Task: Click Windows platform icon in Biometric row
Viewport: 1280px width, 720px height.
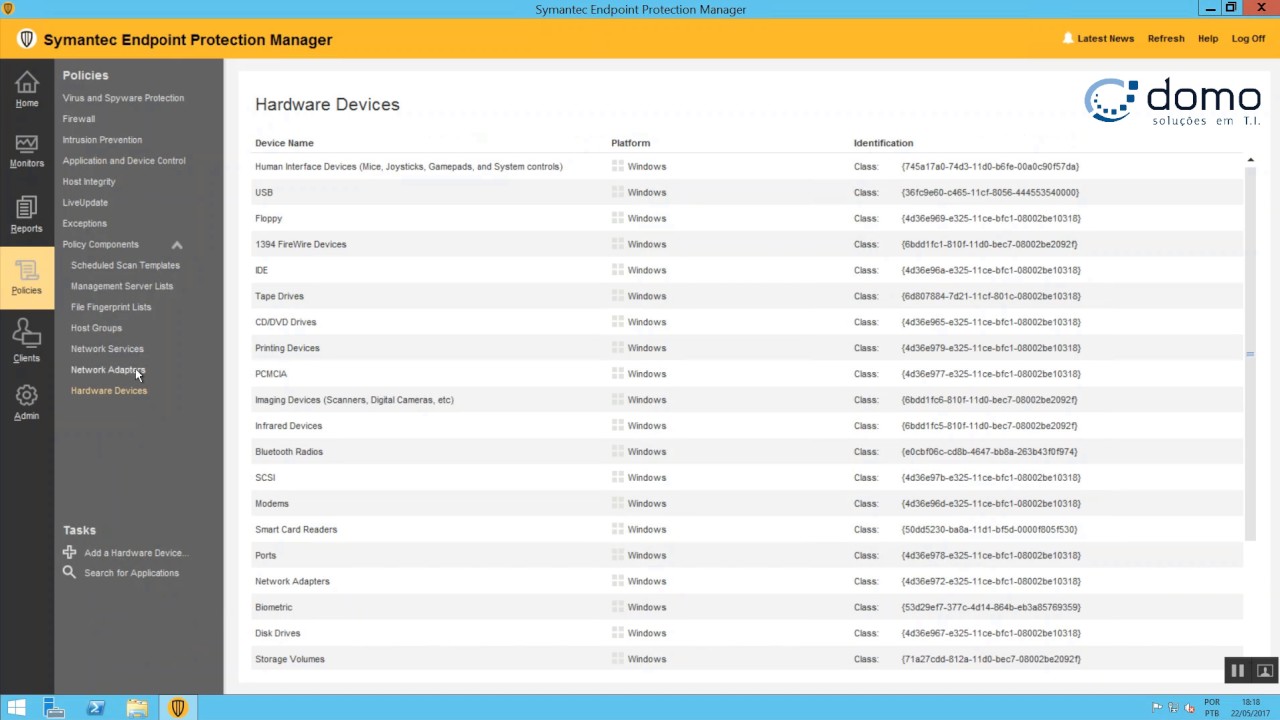Action: pyautogui.click(x=618, y=607)
